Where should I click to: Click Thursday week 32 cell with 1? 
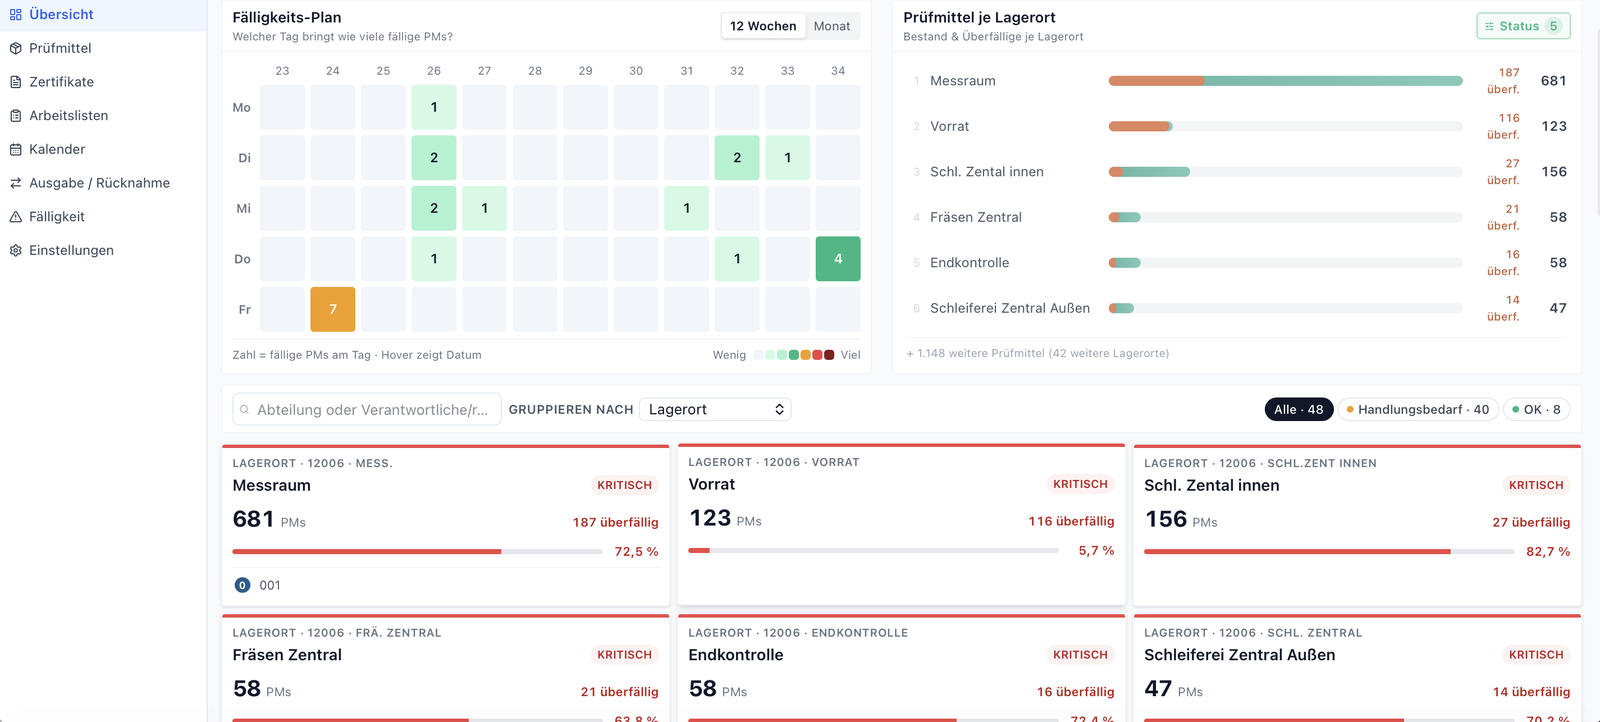tap(737, 259)
